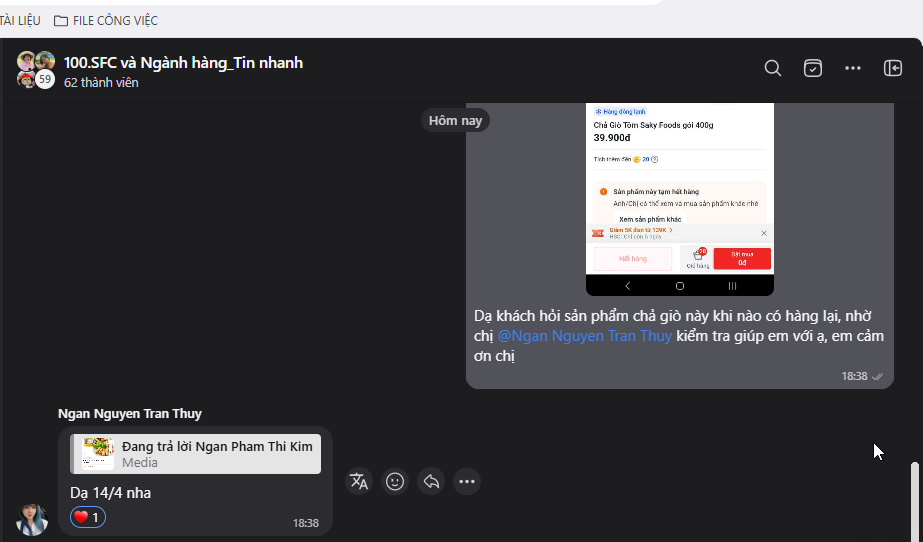The image size is (923, 542).
Task: Open the three-dots menu in chat header
Action: coord(852,68)
